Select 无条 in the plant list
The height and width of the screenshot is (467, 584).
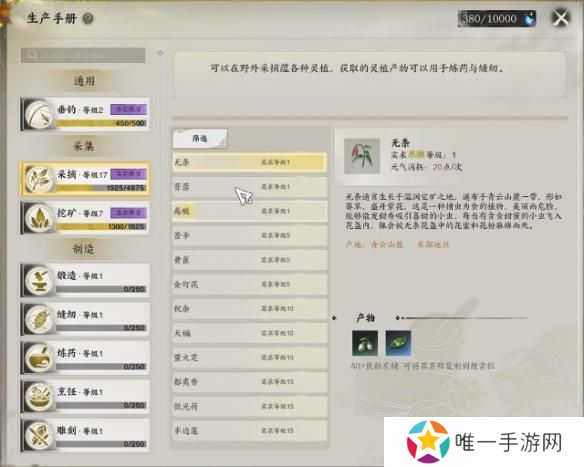[249, 162]
